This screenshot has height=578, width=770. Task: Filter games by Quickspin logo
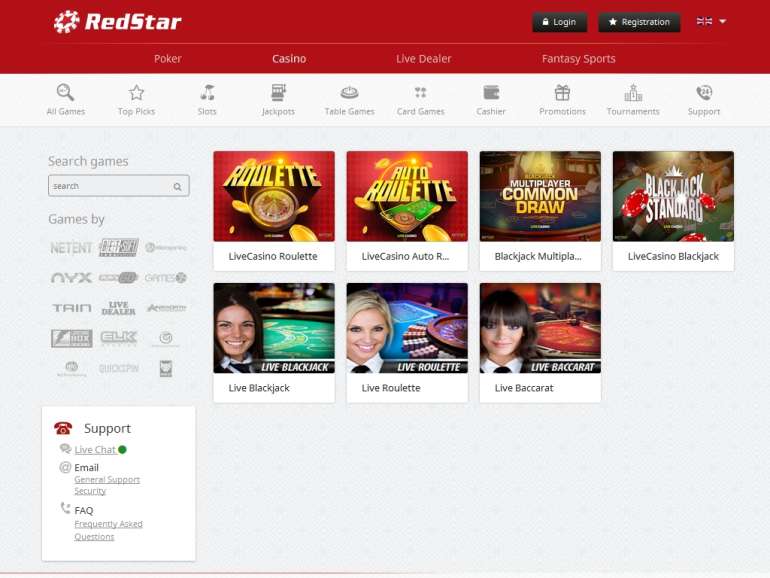coord(118,368)
